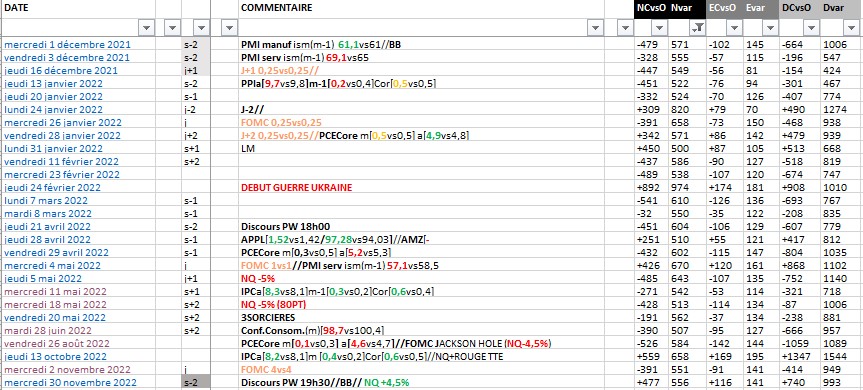Click the LM comment cell
Screen dimensions: 863x390
pyautogui.click(x=421, y=149)
